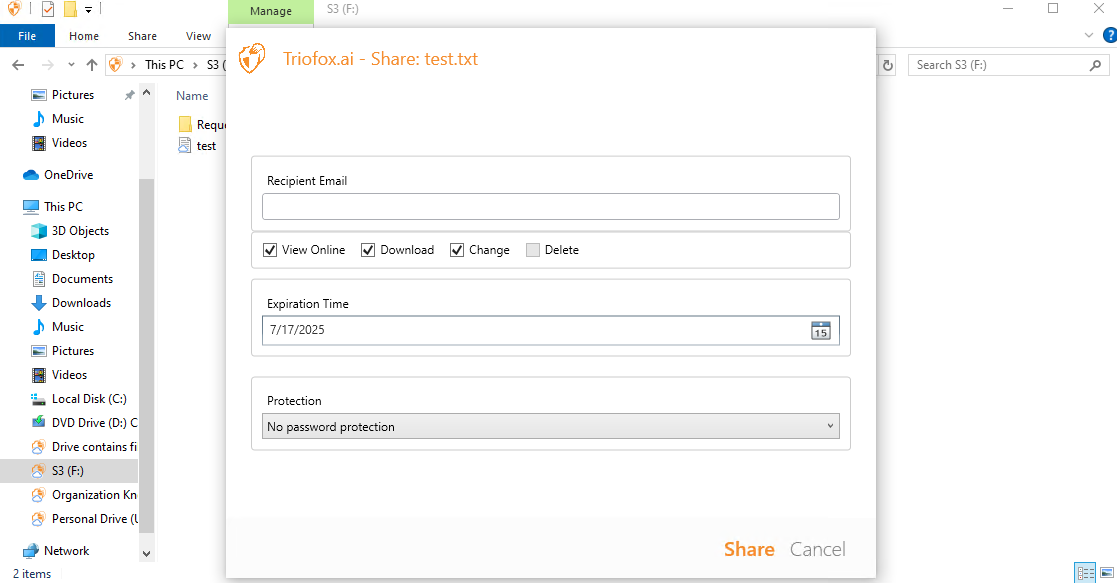Switch to the View ribbon tab
This screenshot has height=583, width=1117.
tap(198, 36)
